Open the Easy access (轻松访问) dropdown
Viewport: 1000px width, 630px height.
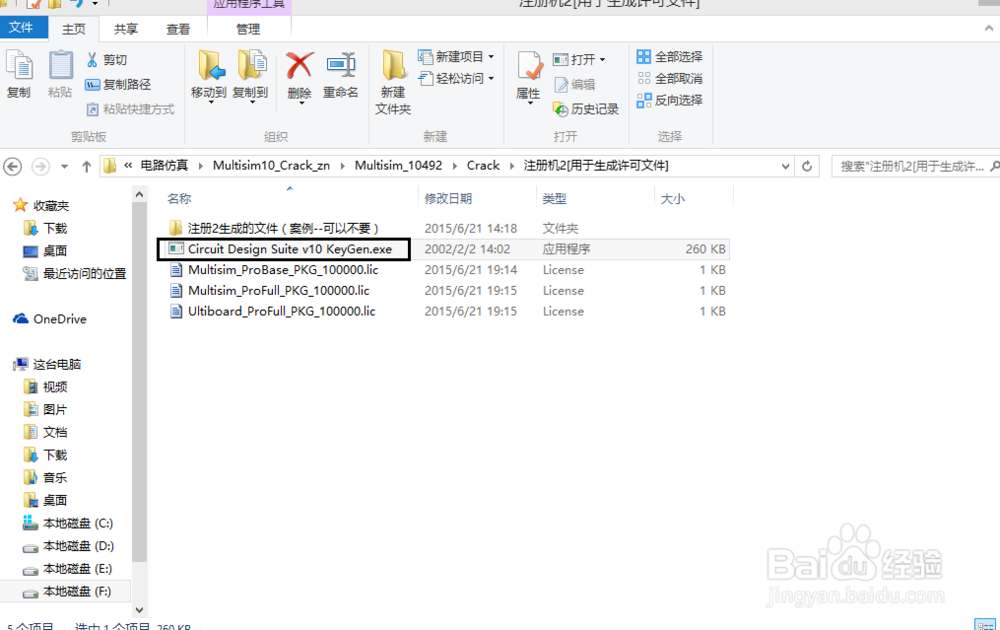pos(456,78)
